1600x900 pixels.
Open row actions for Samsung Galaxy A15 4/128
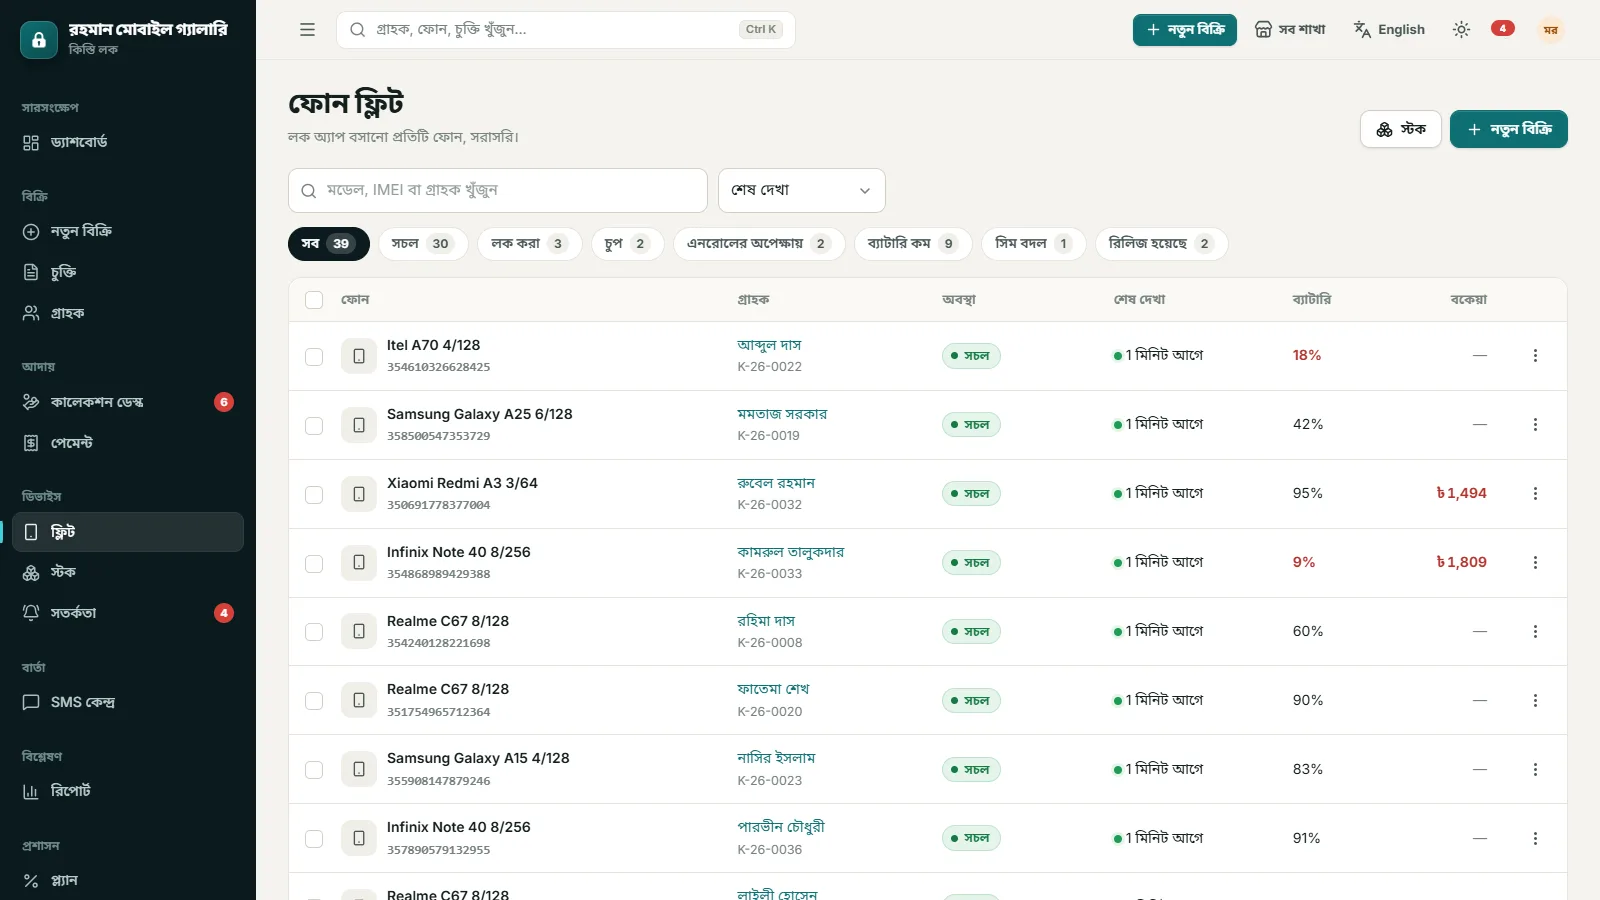click(x=1535, y=770)
